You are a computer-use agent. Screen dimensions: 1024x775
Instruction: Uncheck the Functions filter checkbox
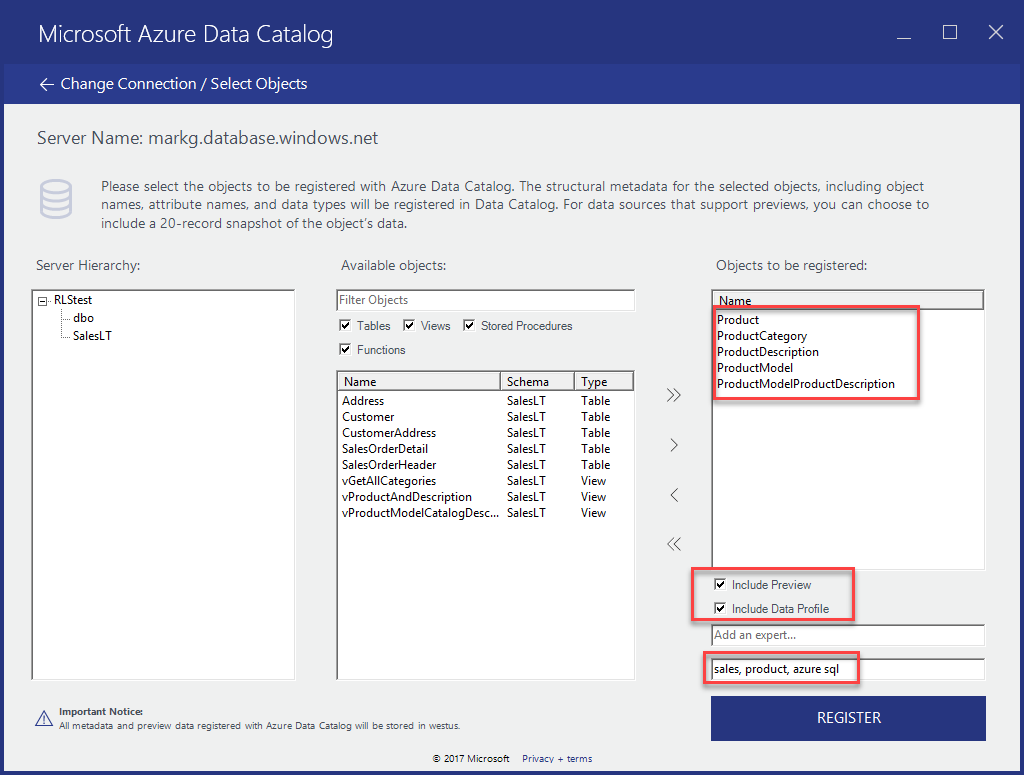coord(345,349)
